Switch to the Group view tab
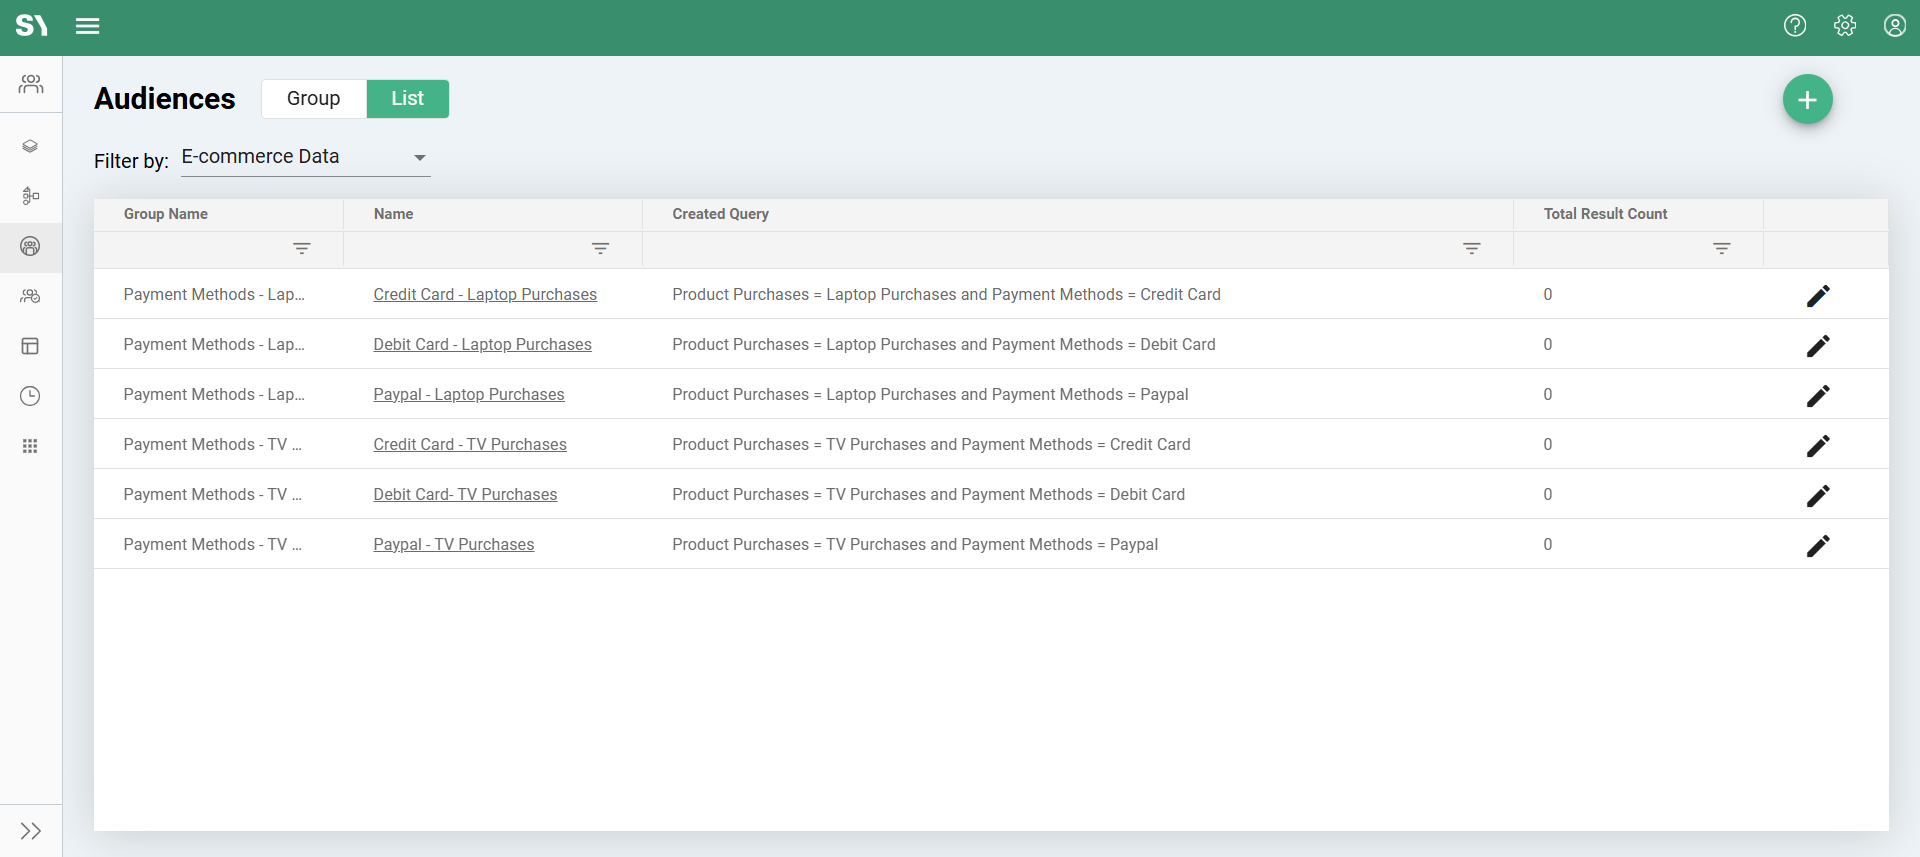The image size is (1920, 857). (x=313, y=99)
